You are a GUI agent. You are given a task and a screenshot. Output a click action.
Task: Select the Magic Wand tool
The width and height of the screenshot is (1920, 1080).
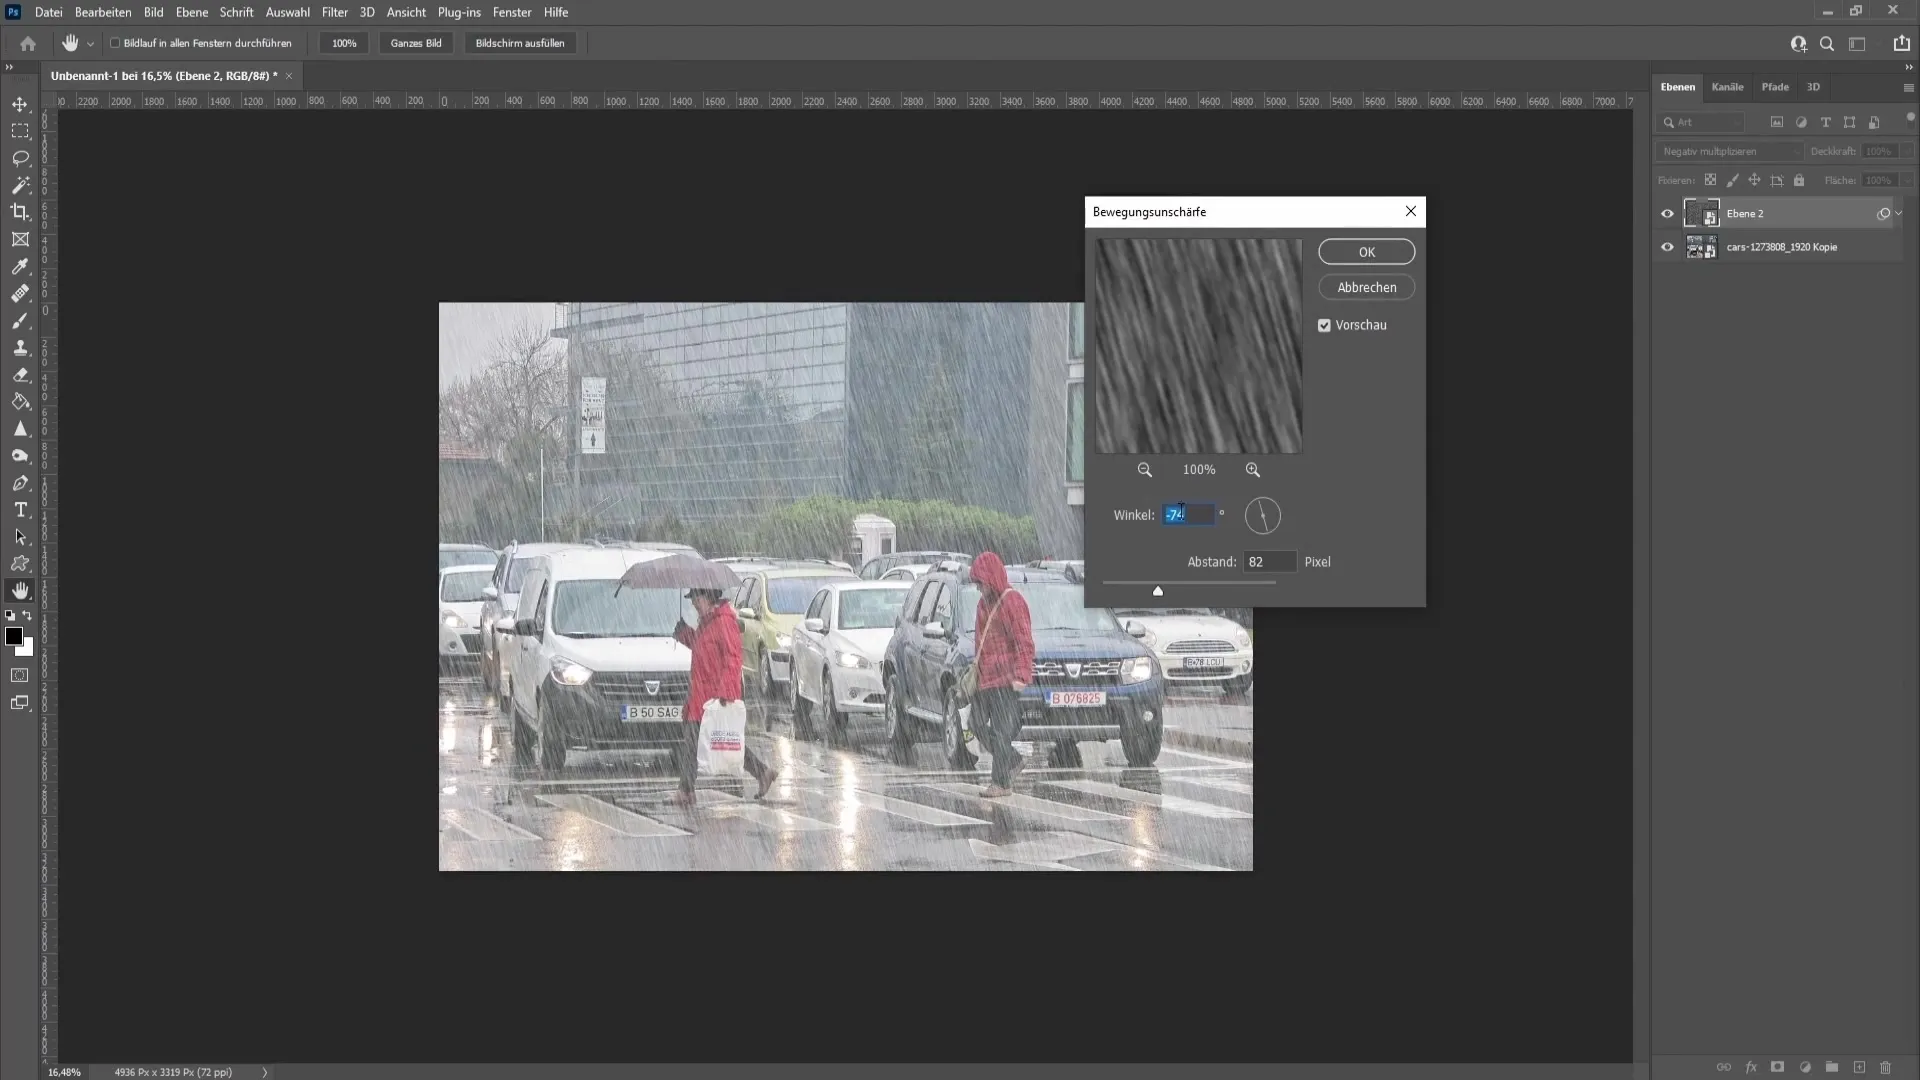[x=20, y=185]
